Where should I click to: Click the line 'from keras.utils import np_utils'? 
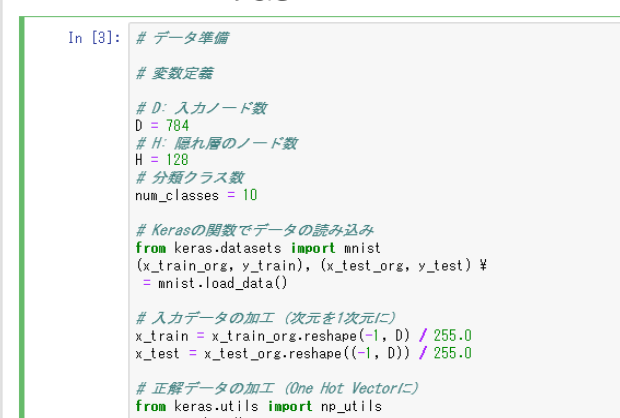pos(259,406)
